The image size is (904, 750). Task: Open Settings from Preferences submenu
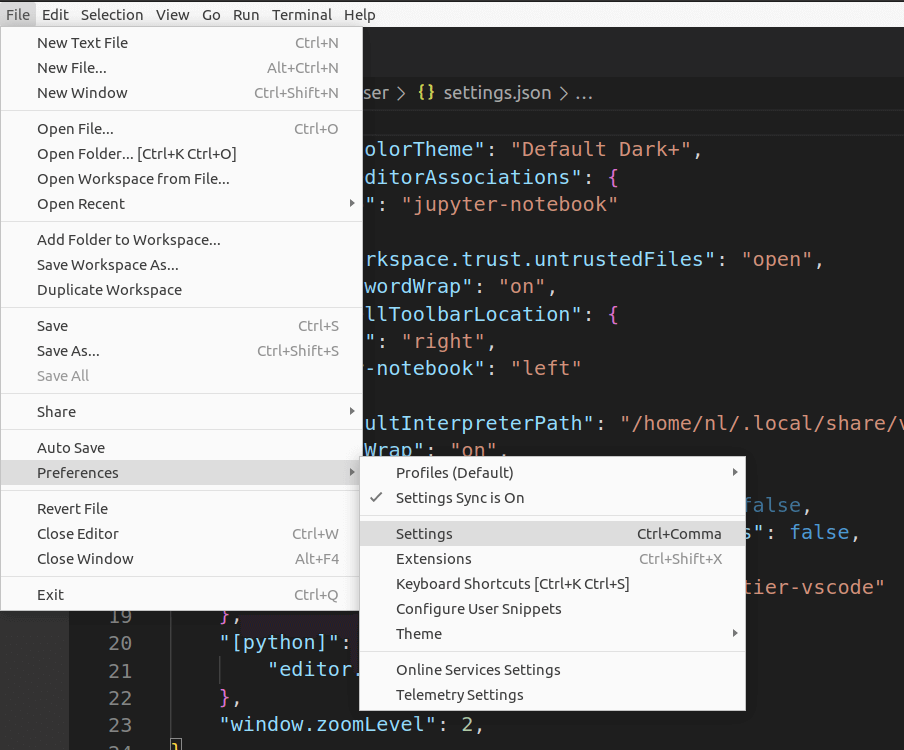(x=552, y=534)
